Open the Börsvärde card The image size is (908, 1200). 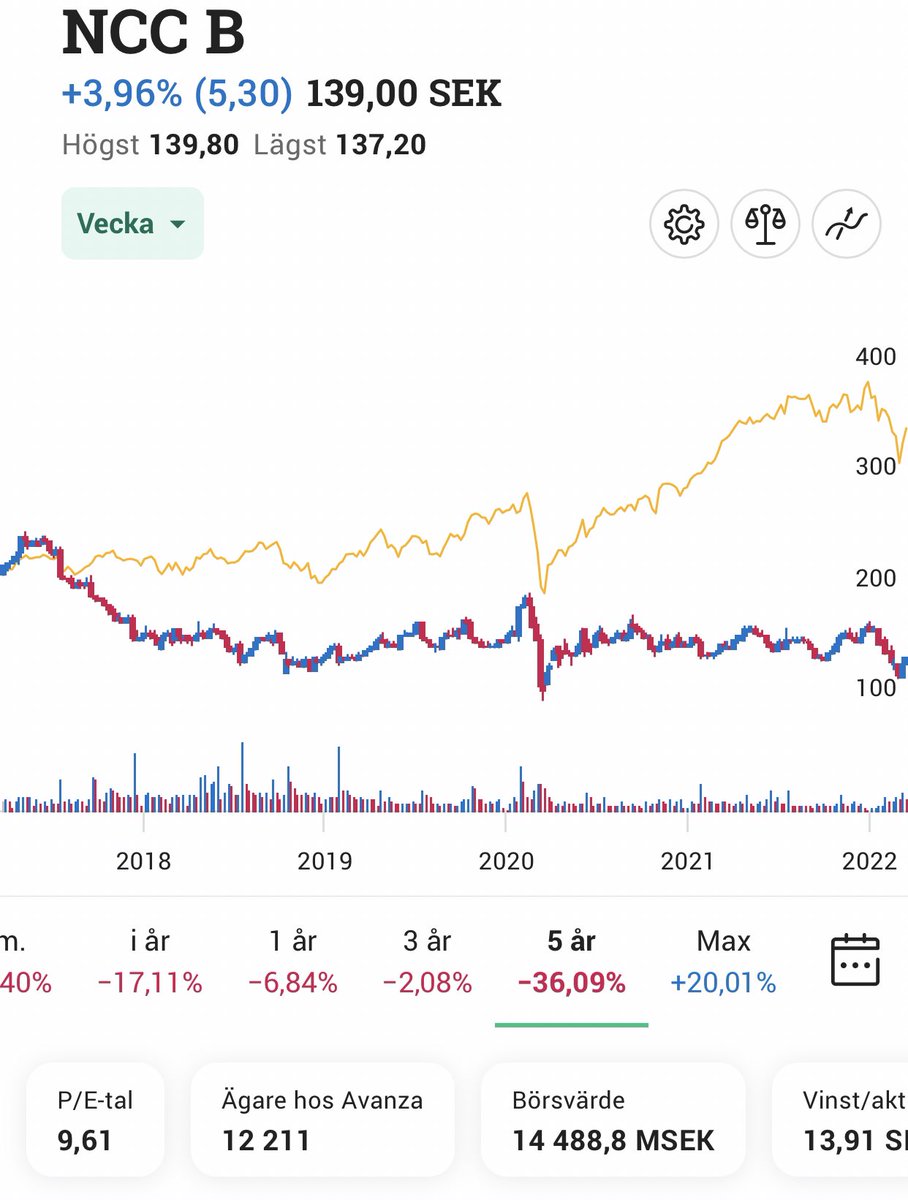(613, 1119)
